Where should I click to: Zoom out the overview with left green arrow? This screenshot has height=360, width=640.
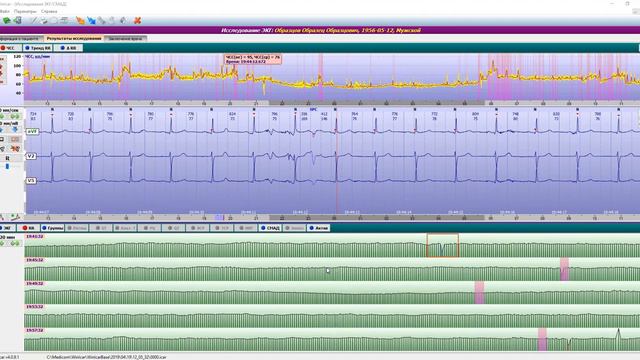[x=2, y=244]
